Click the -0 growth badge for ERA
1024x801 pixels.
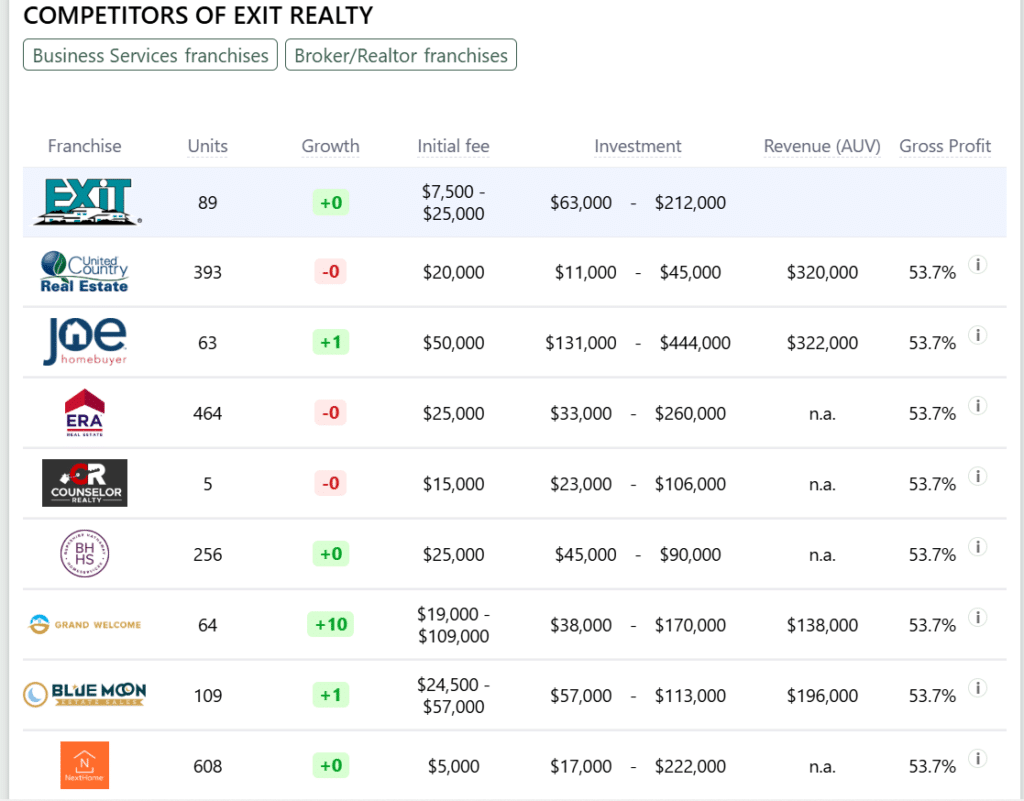[x=330, y=413]
